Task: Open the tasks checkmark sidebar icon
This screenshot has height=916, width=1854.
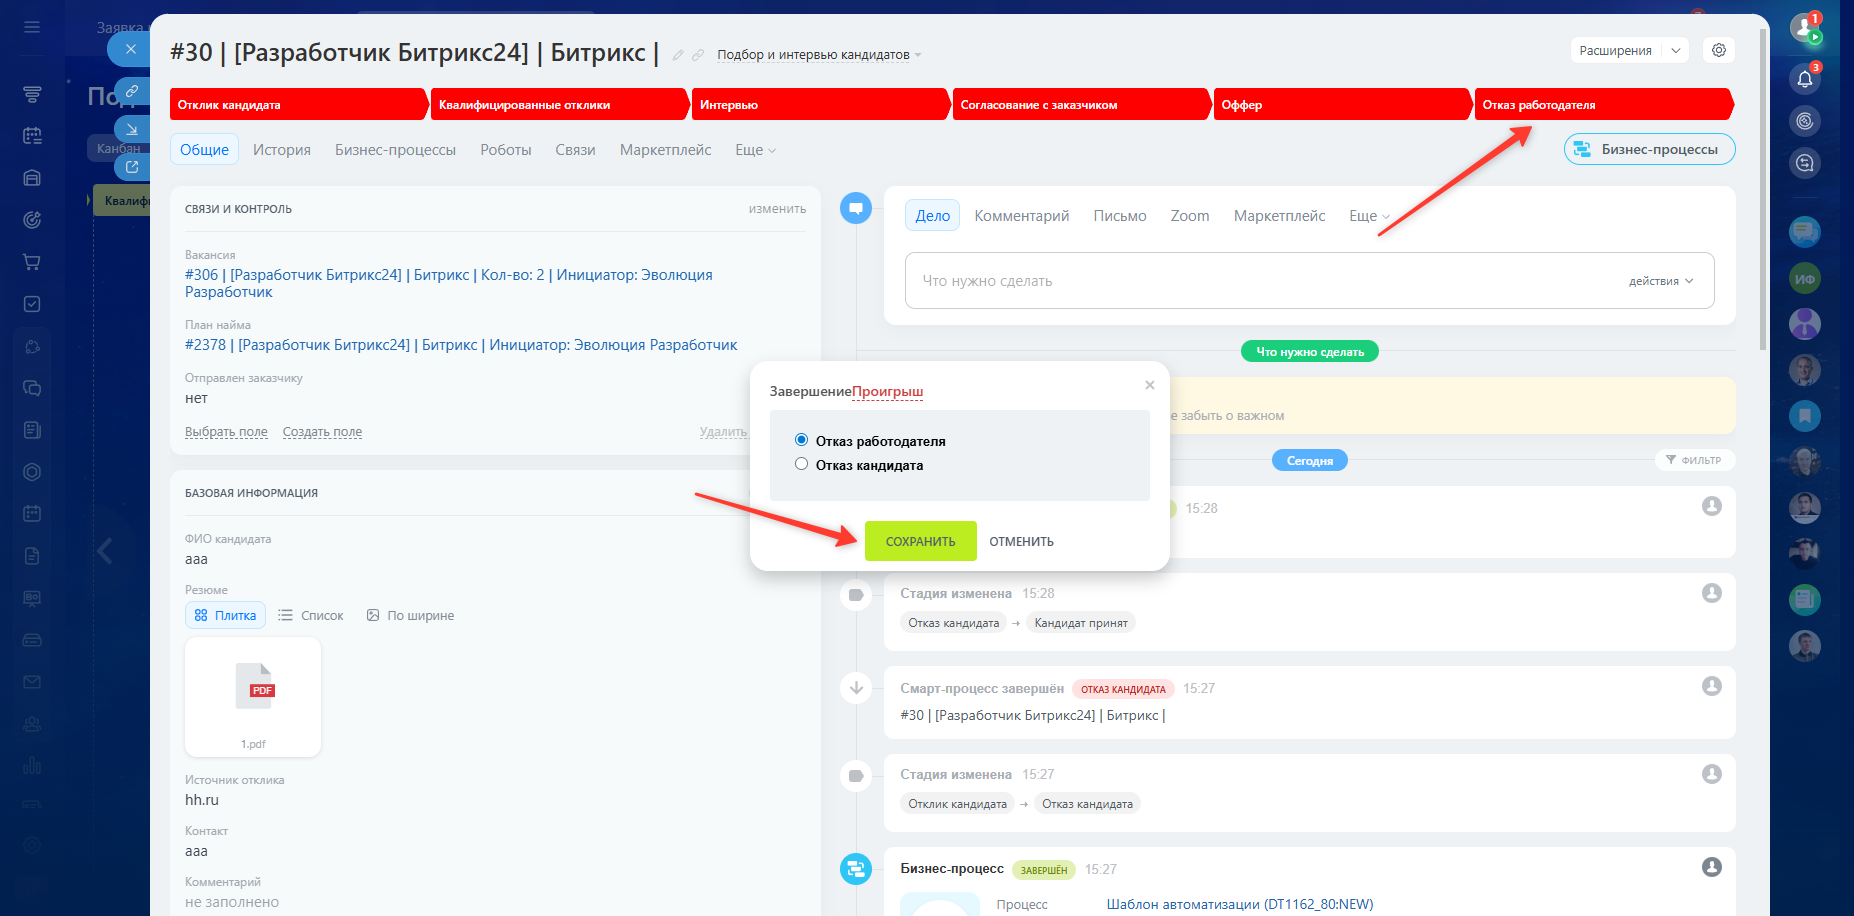Action: pyautogui.click(x=32, y=304)
